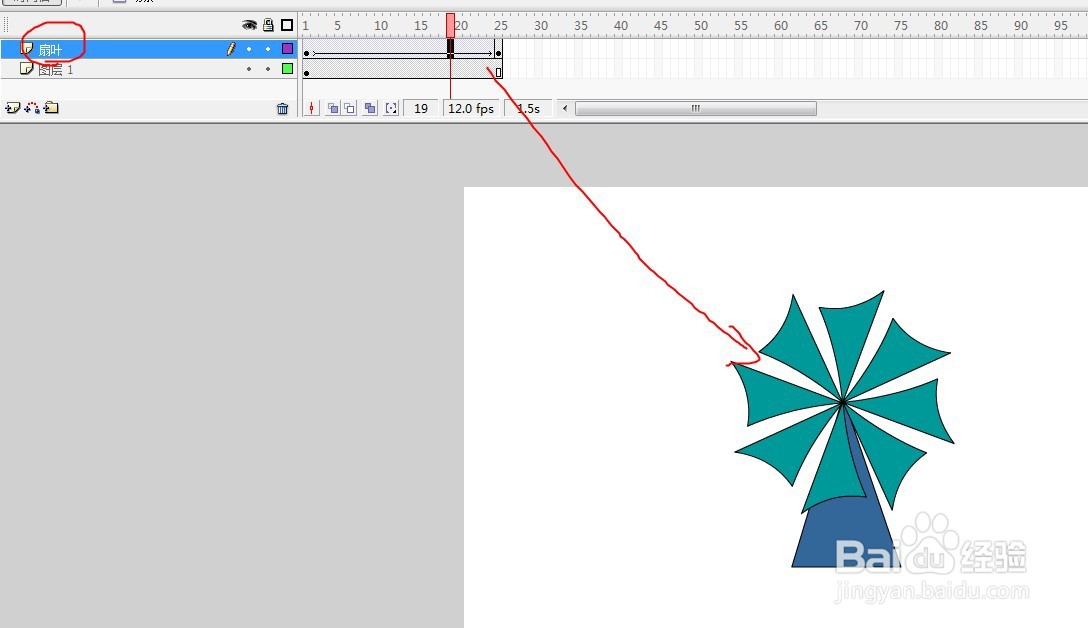Open modify onion markers menu
Image resolution: width=1088 pixels, height=628 pixels.
(391, 108)
